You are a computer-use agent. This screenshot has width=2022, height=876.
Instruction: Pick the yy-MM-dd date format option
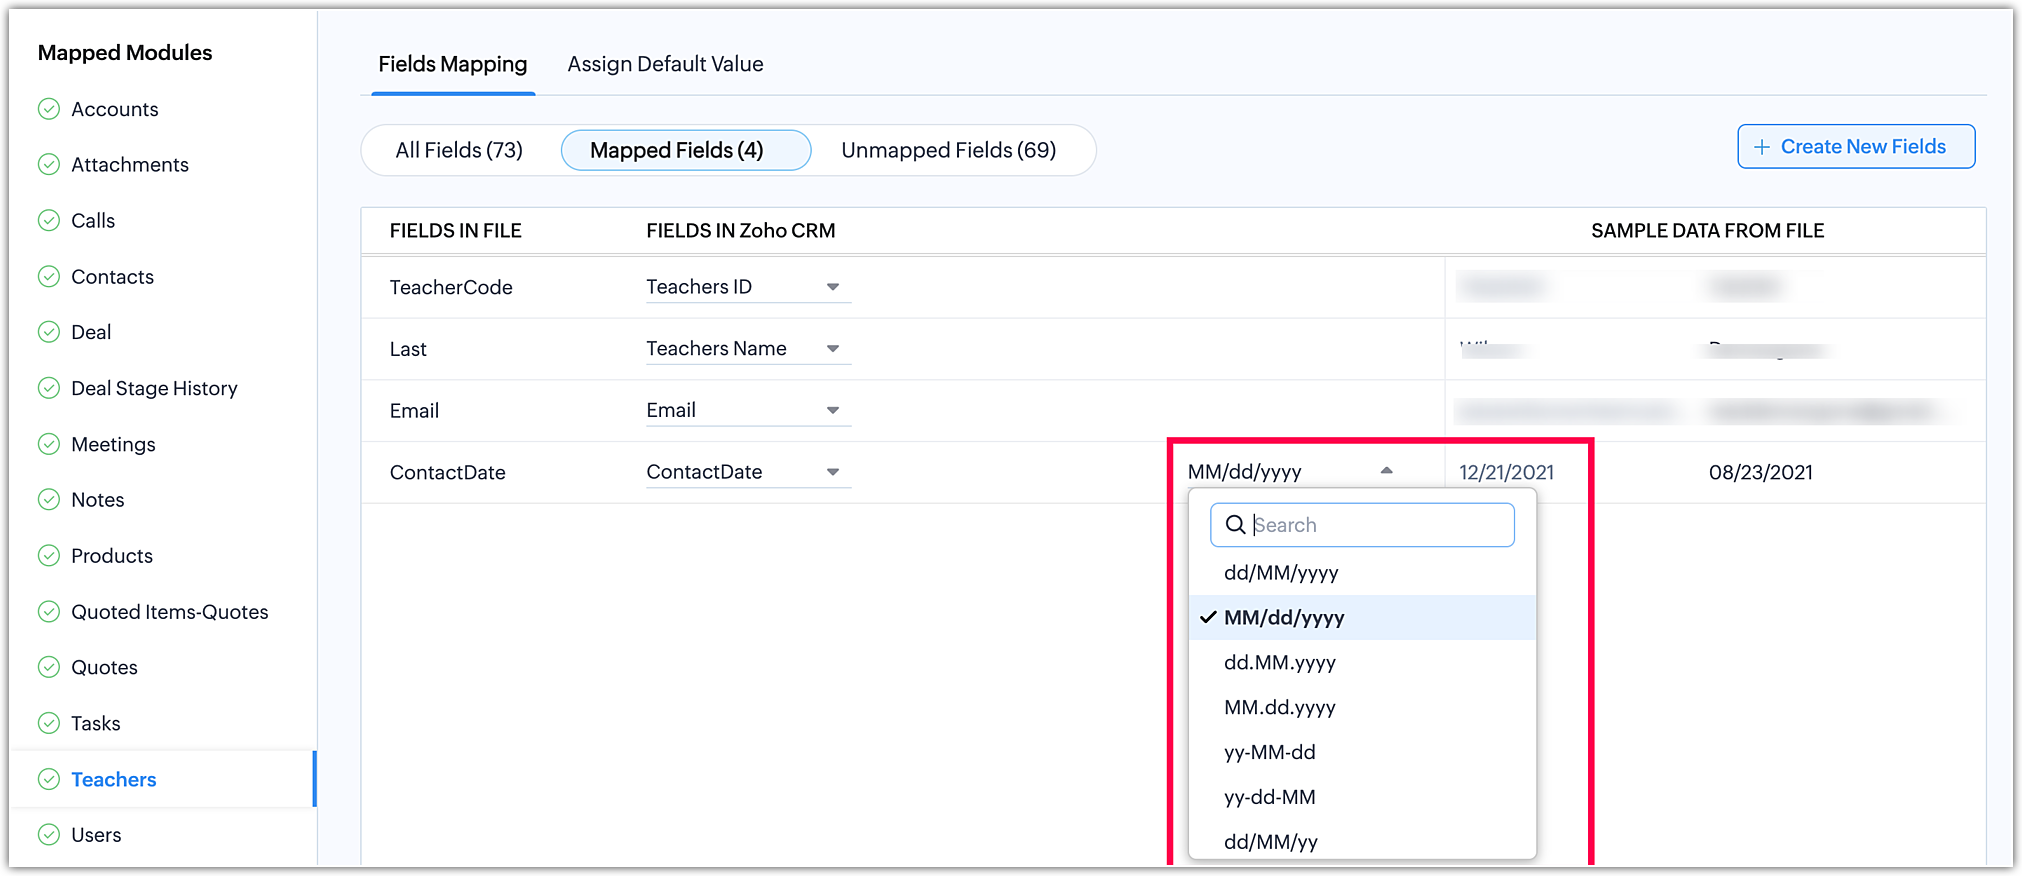click(1270, 752)
